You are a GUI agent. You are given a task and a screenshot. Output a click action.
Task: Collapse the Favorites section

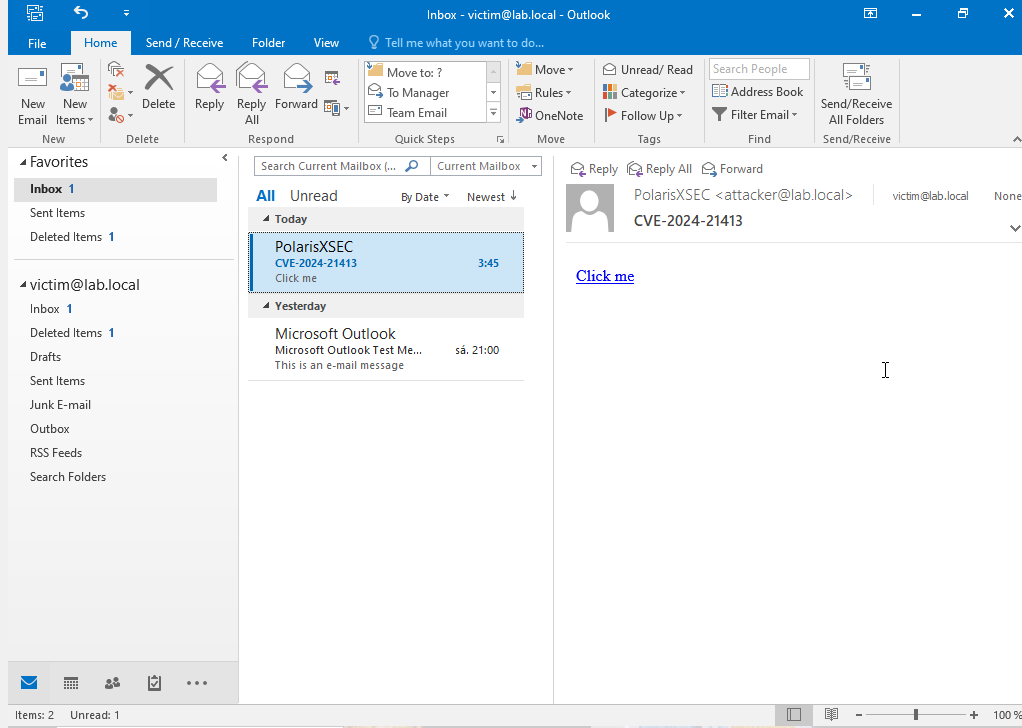coord(23,162)
